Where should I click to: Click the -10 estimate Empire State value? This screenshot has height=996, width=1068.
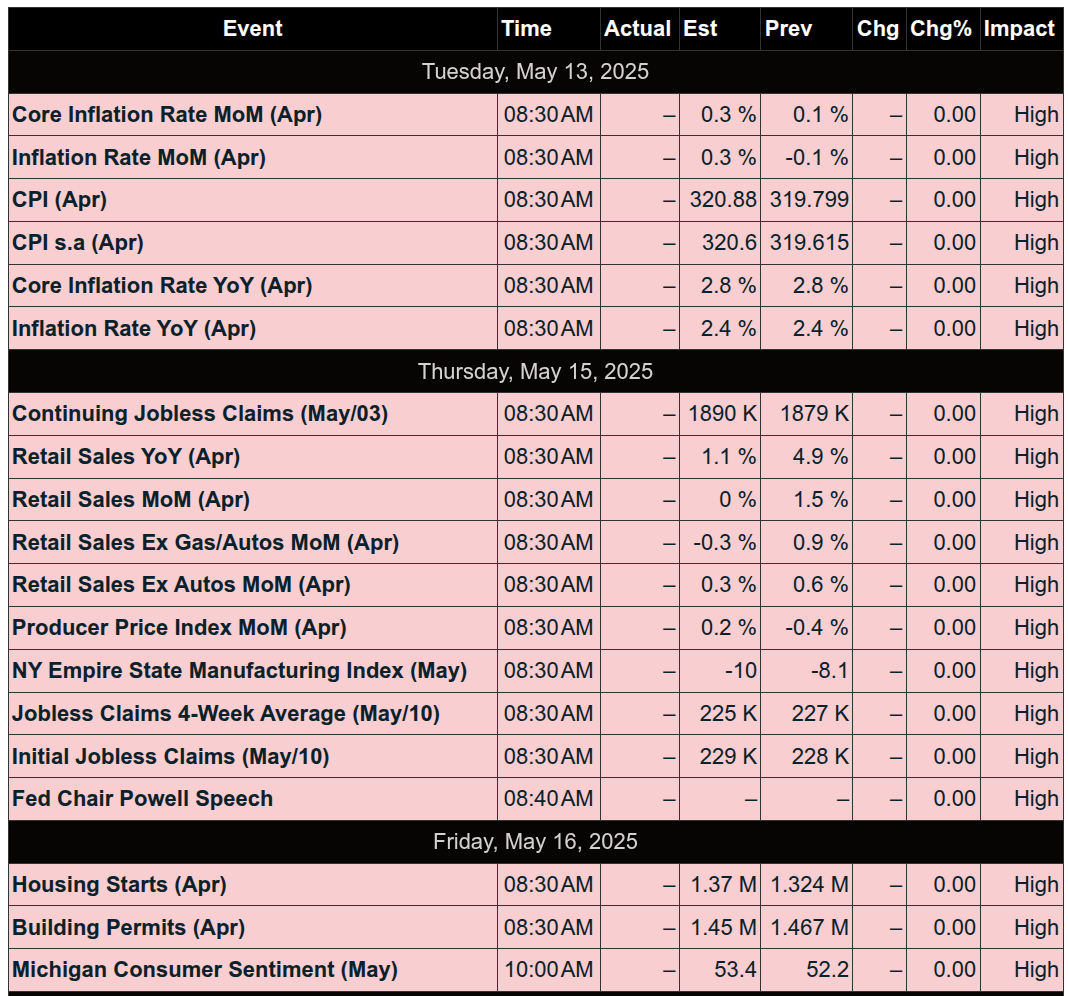click(x=741, y=670)
